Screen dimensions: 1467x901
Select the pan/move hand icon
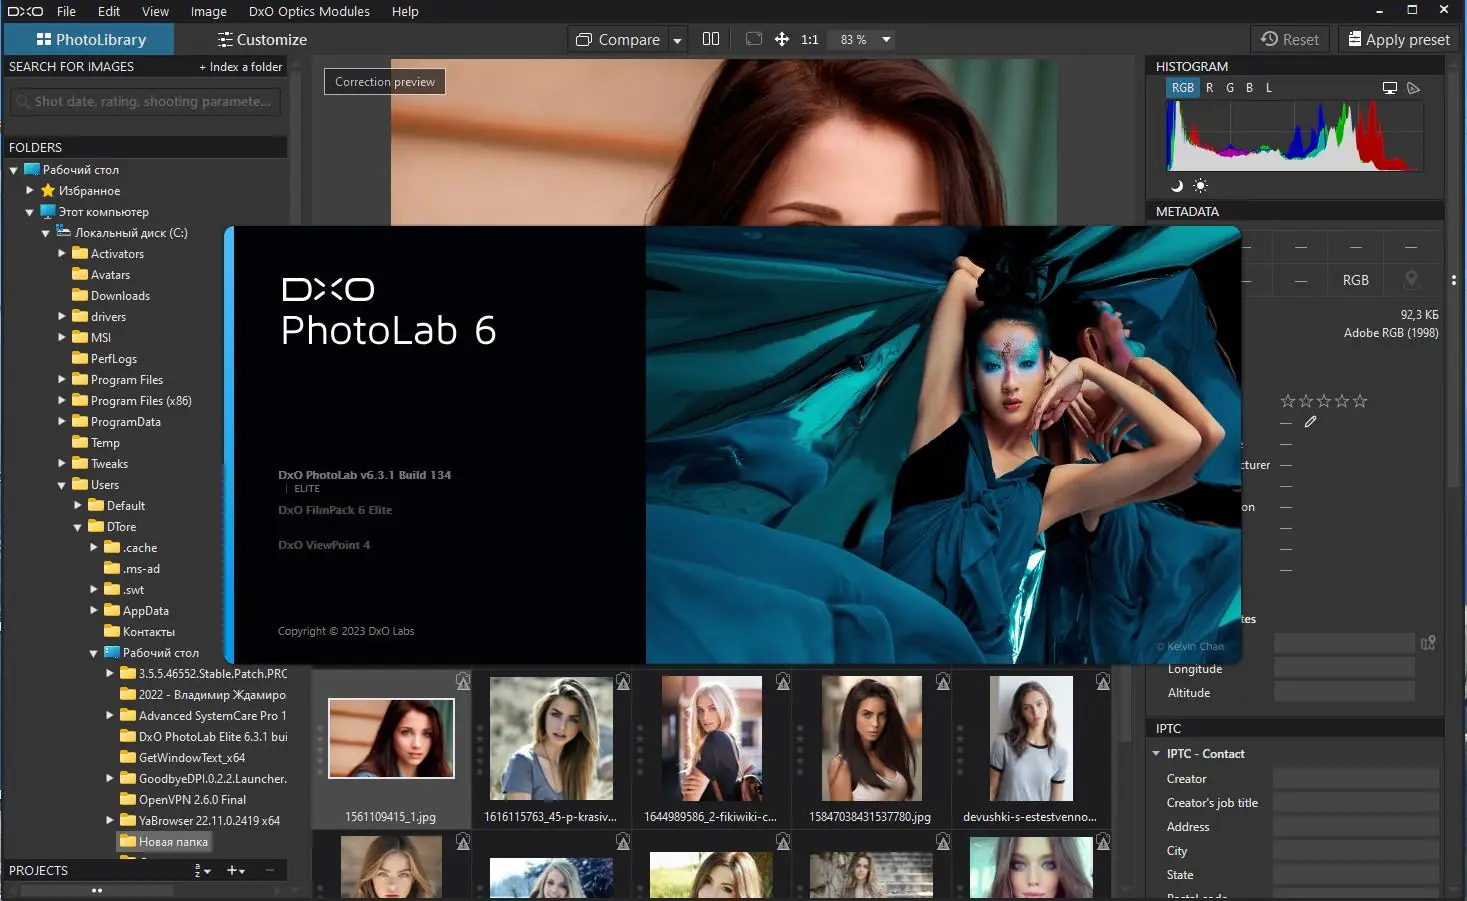coord(781,39)
